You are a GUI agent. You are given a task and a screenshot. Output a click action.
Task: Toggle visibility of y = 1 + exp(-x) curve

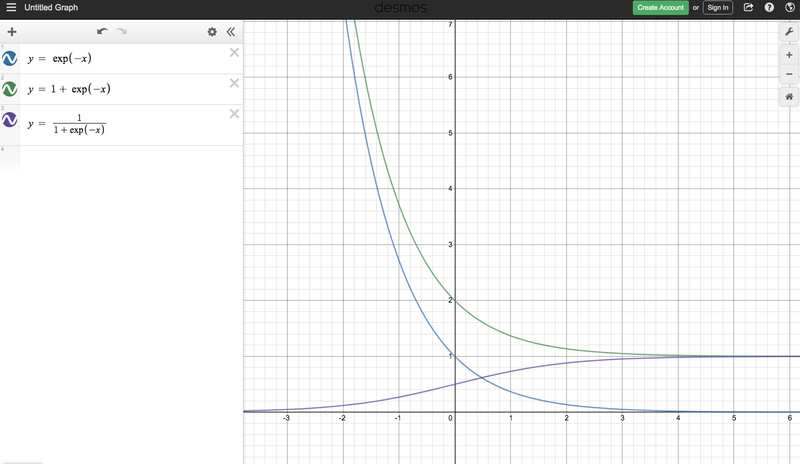tap(10, 89)
